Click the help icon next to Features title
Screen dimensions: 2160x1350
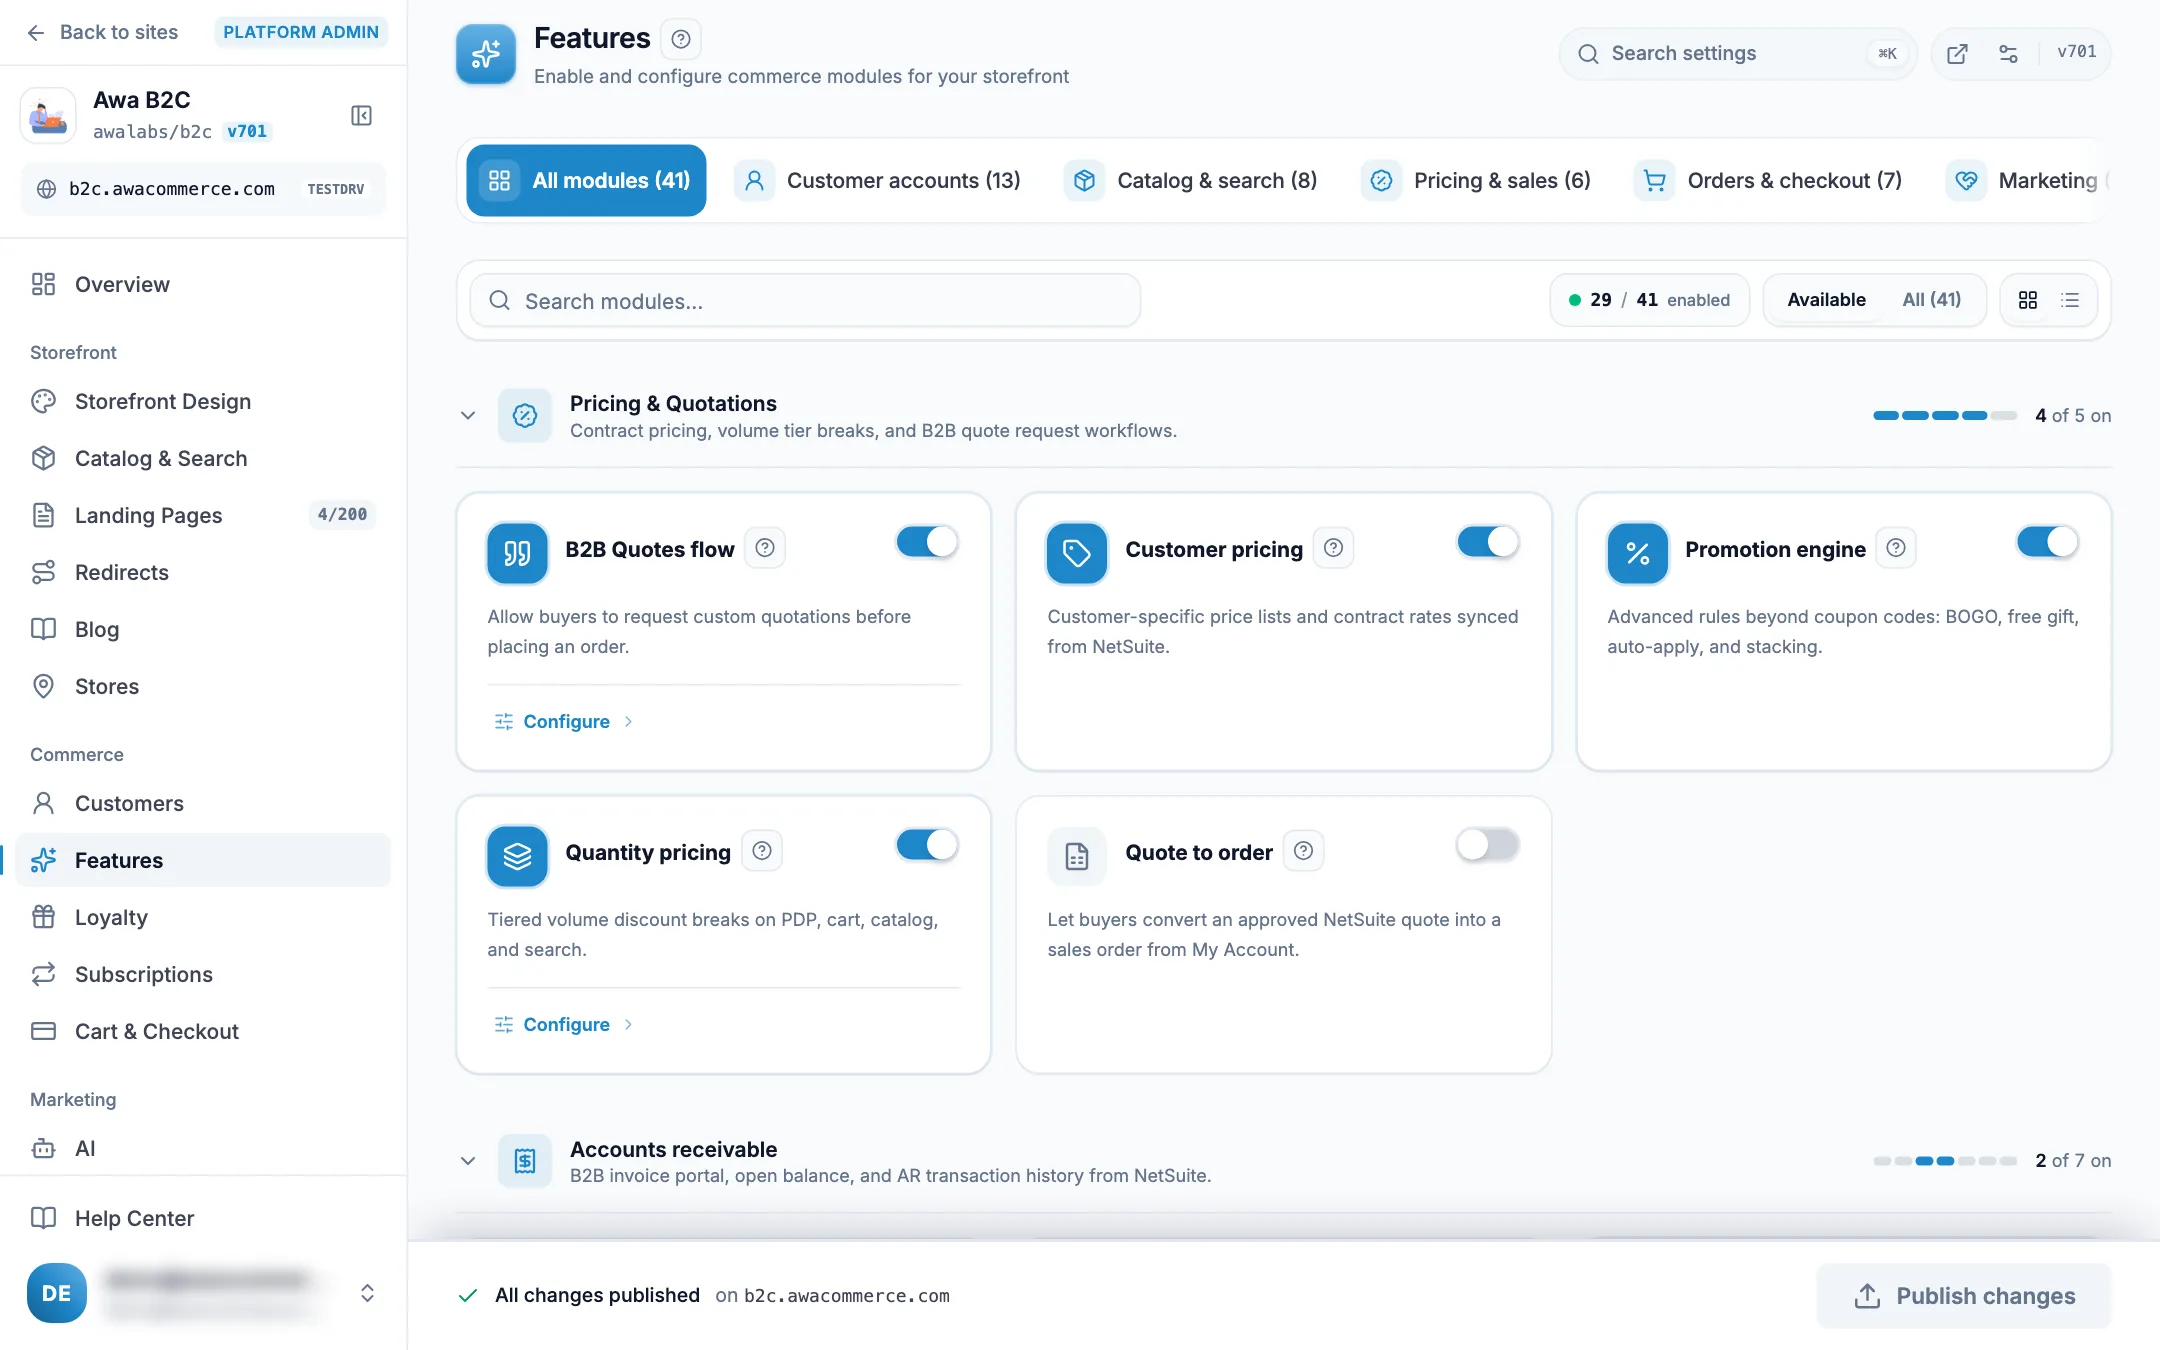click(x=681, y=39)
